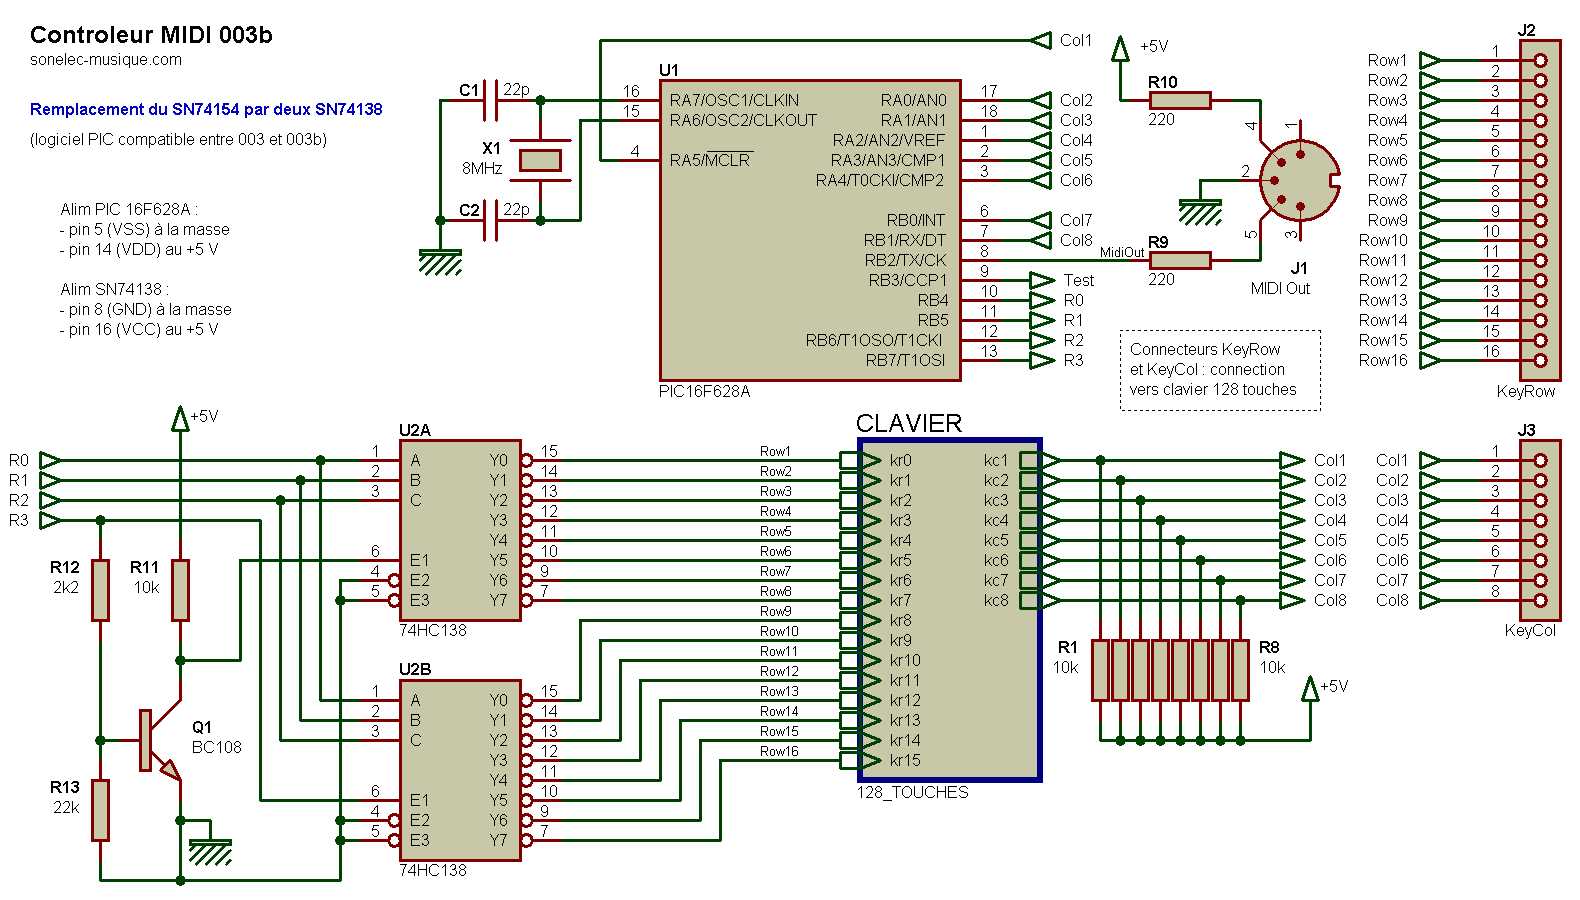Click the 'sonelec-musique.com' text

(106, 60)
